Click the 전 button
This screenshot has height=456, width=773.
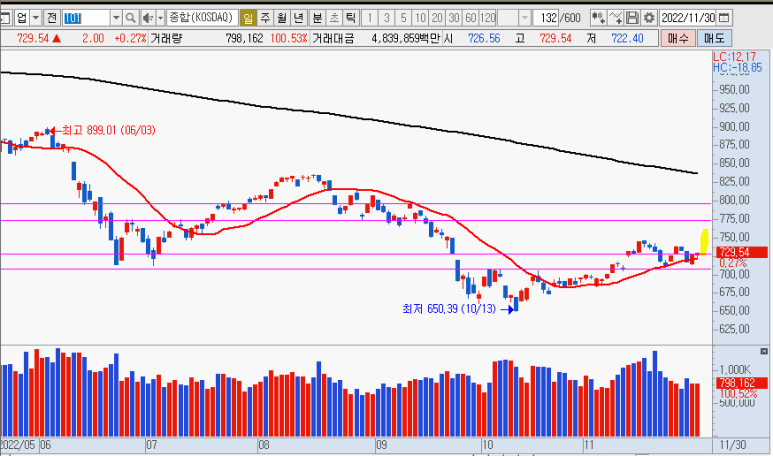pos(52,19)
